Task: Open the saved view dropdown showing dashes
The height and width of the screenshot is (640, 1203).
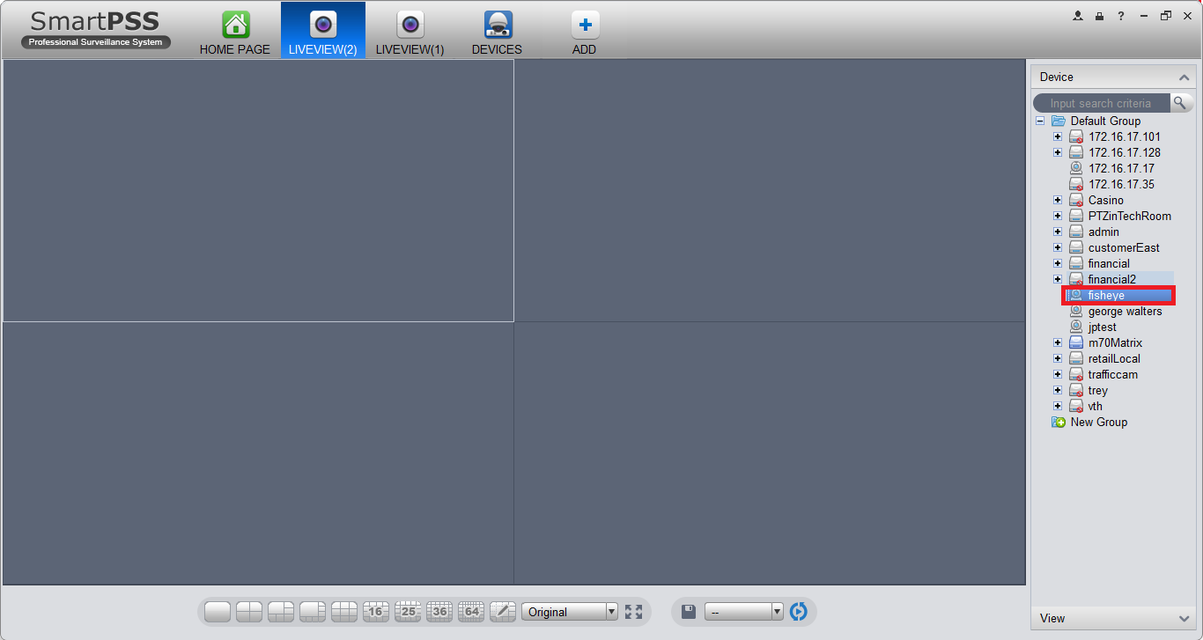Action: [744, 611]
